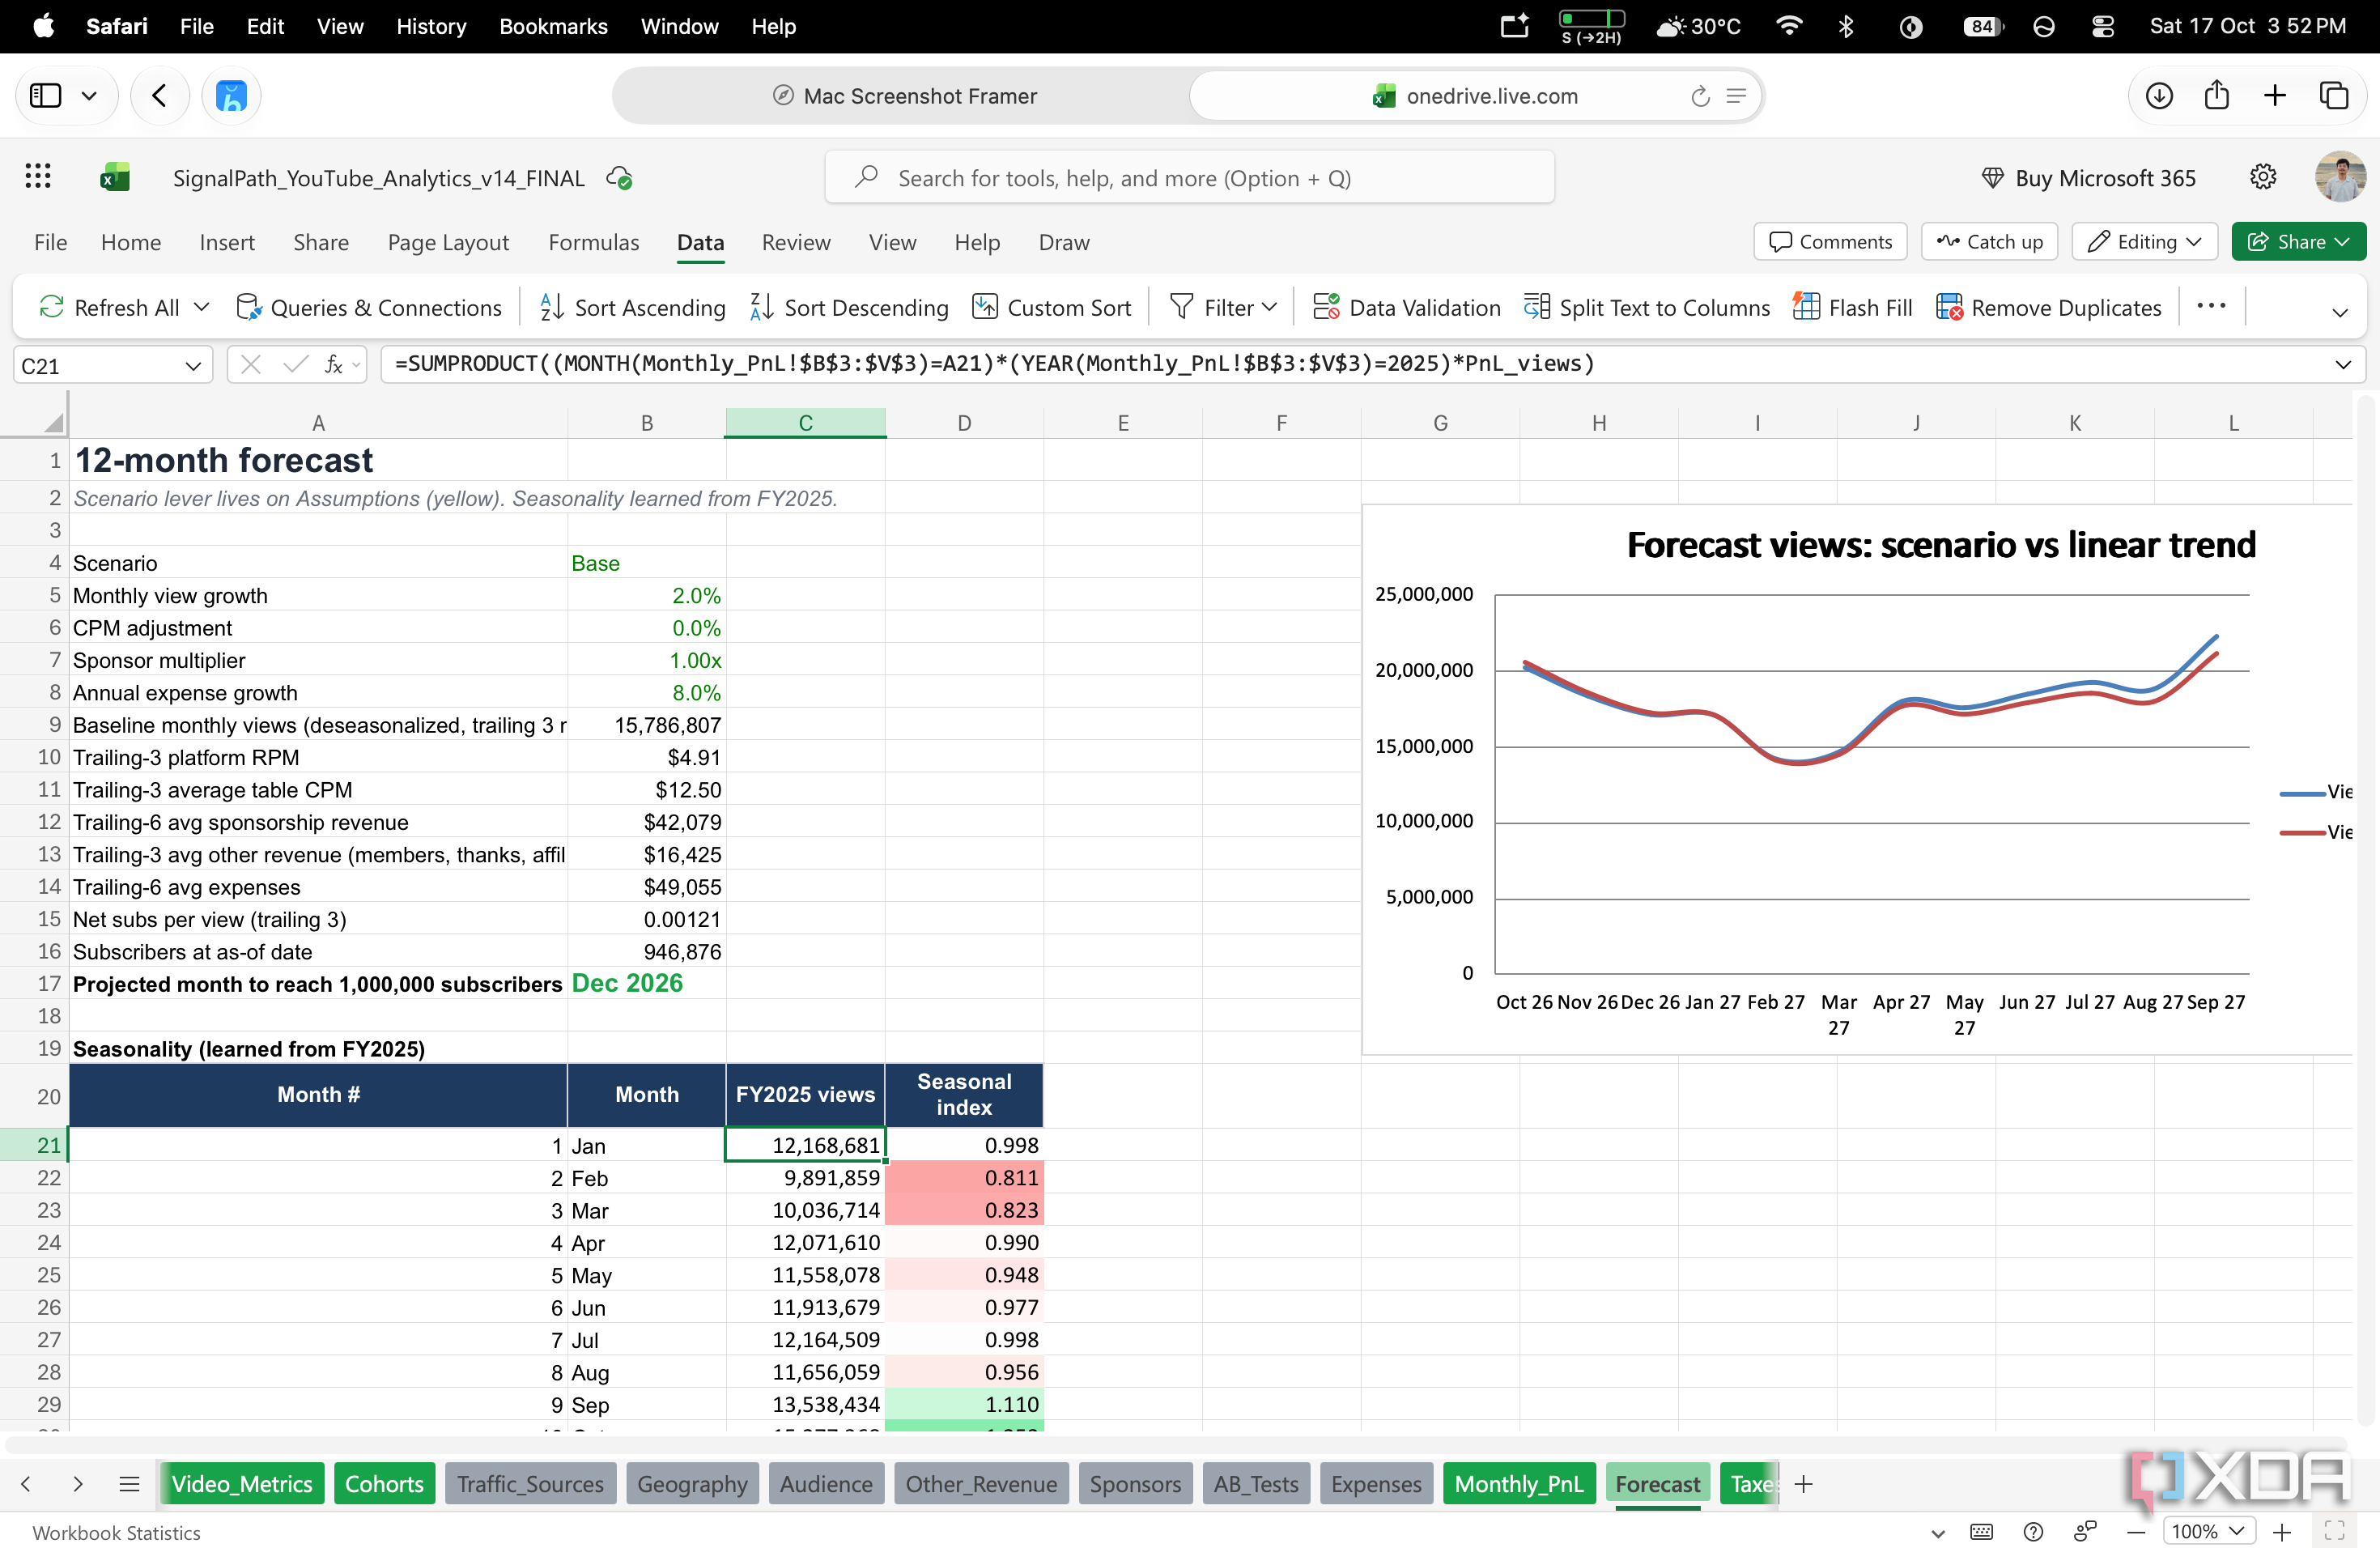Image resolution: width=2380 pixels, height=1548 pixels.
Task: Add a new sheet with plus
Action: pos(1804,1484)
